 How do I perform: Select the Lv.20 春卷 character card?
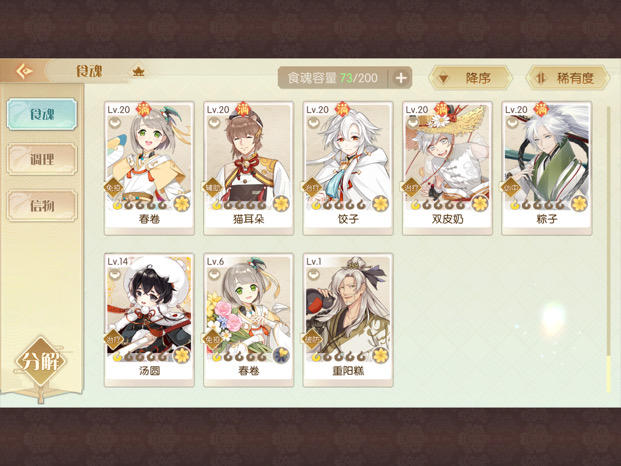(x=149, y=168)
